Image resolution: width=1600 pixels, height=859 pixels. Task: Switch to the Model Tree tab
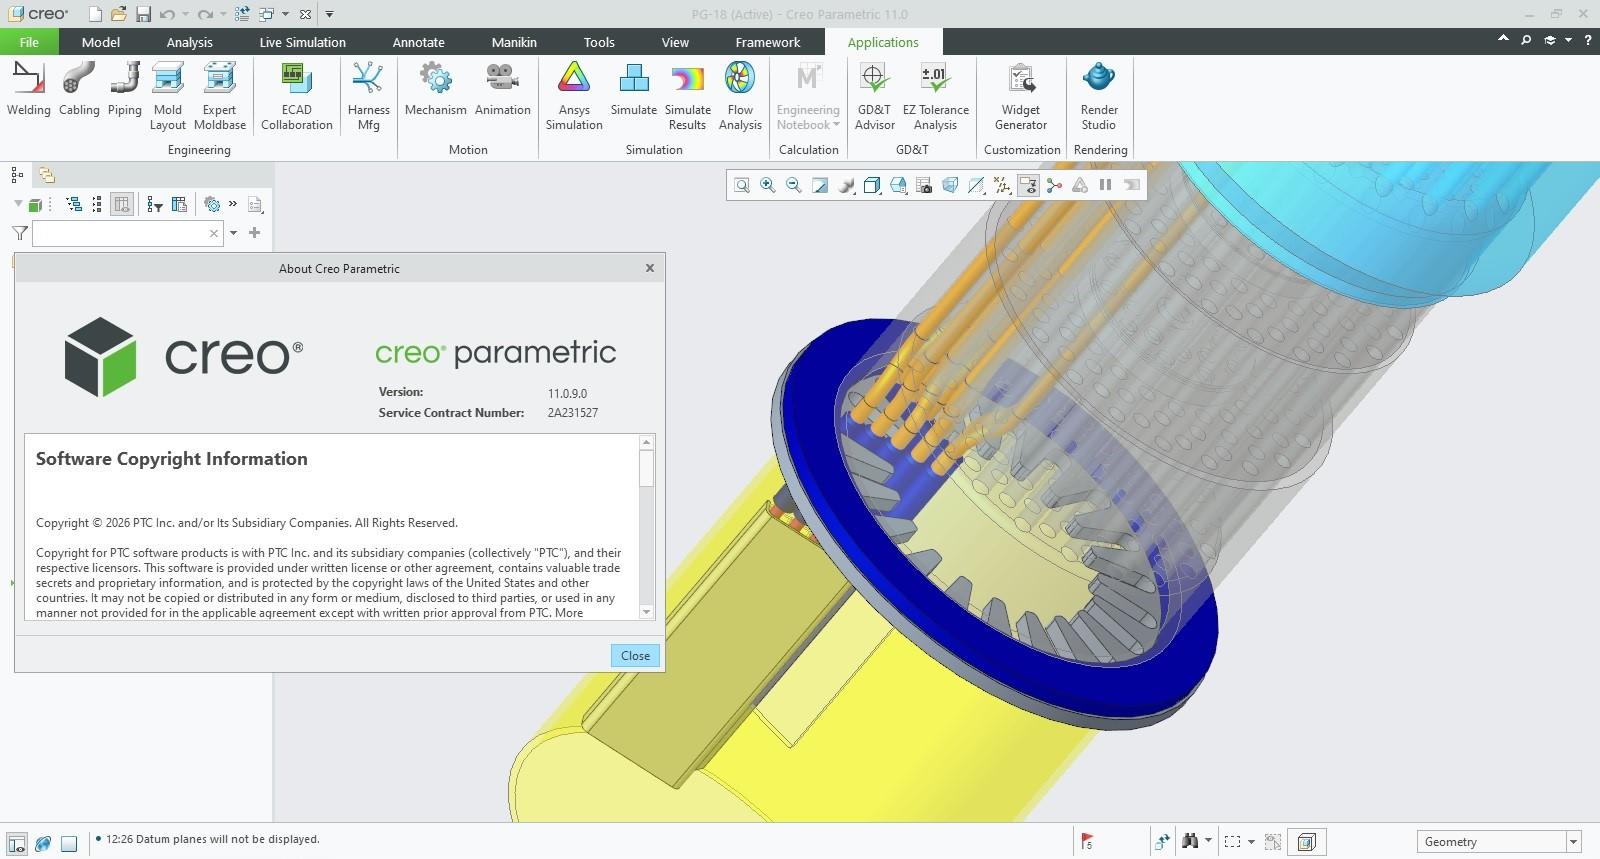point(17,175)
